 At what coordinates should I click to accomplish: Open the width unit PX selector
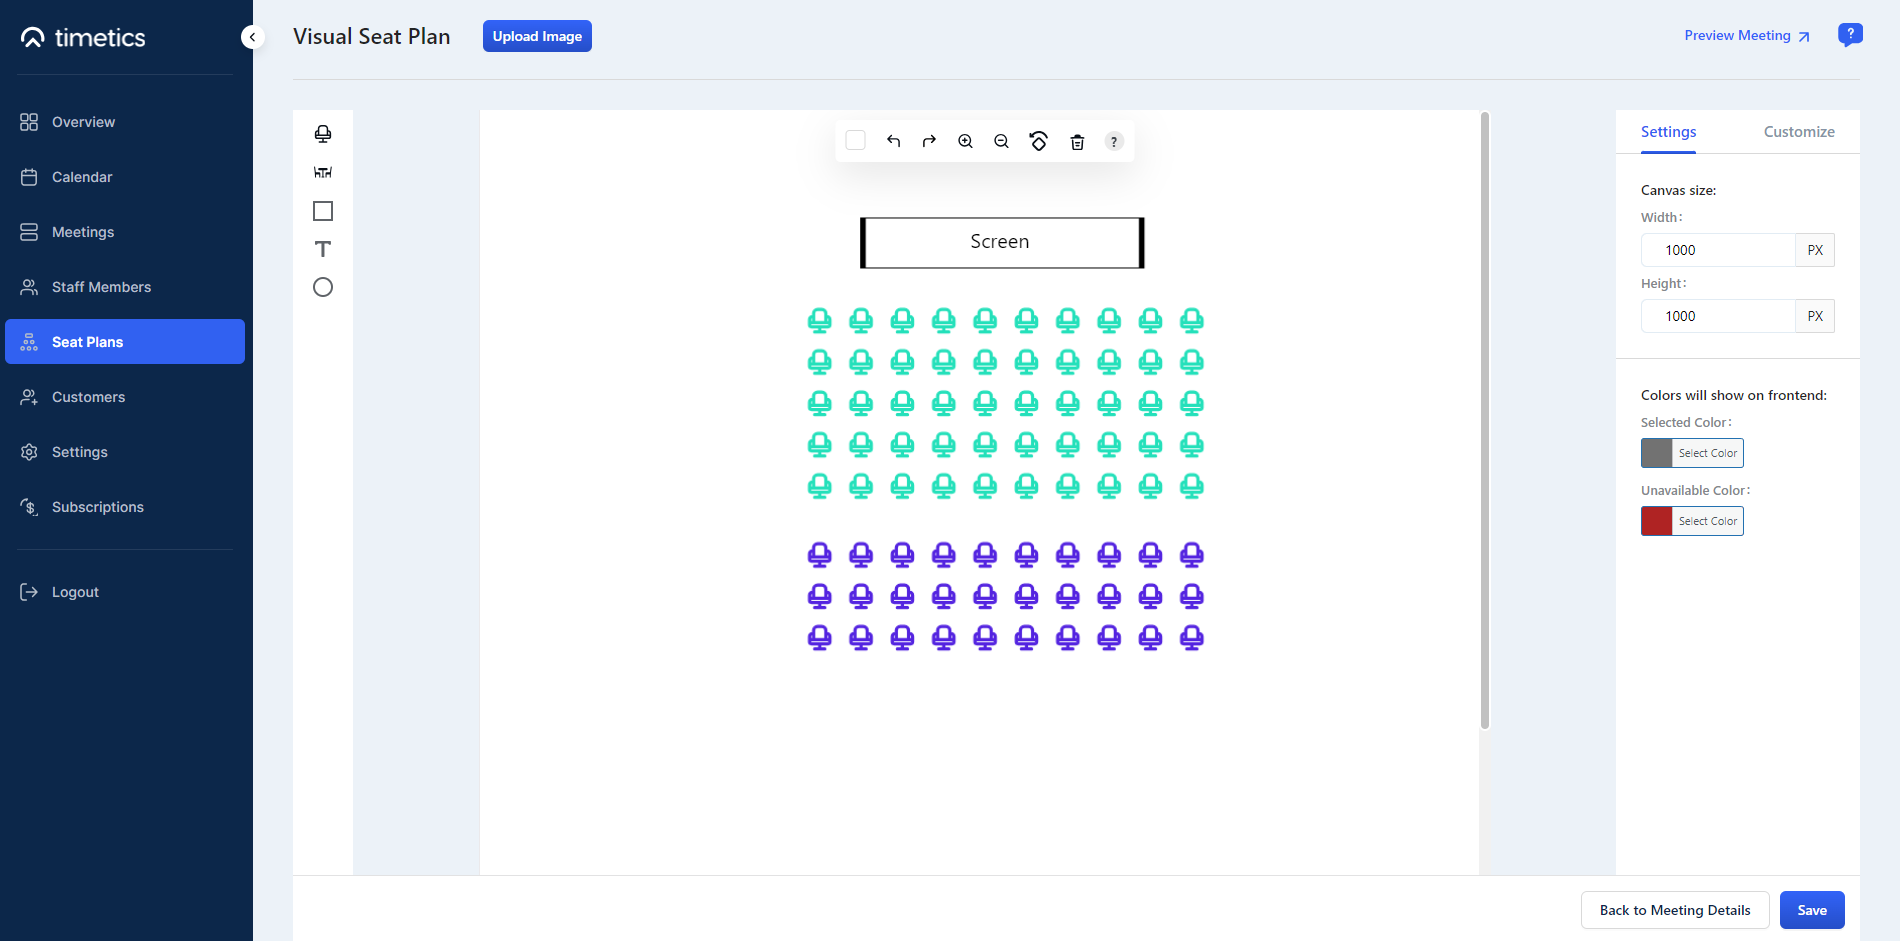[x=1814, y=249]
